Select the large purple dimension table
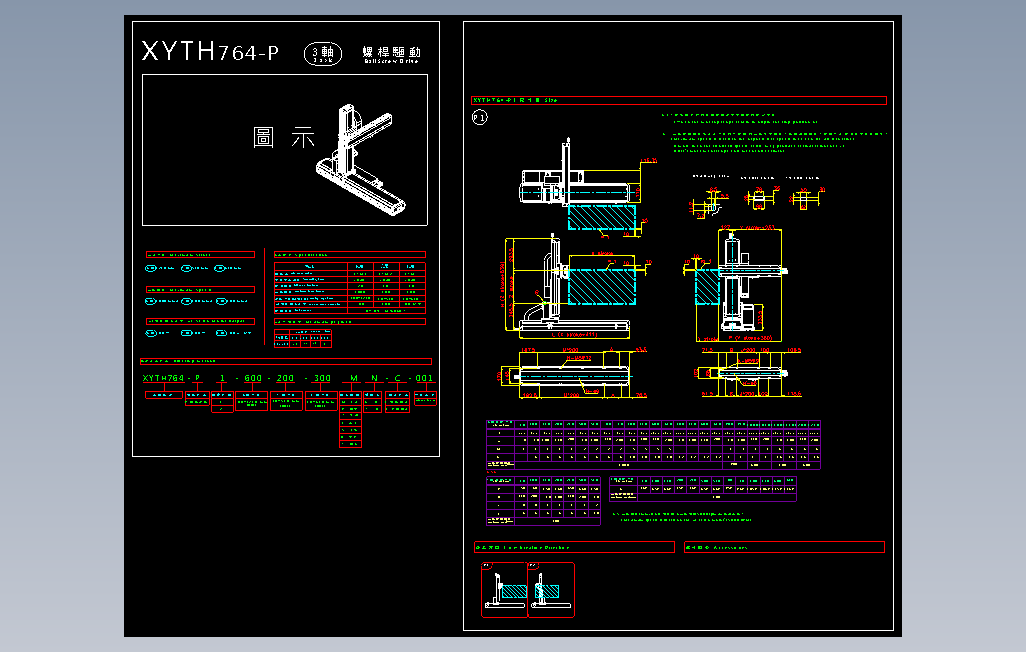 [653, 444]
